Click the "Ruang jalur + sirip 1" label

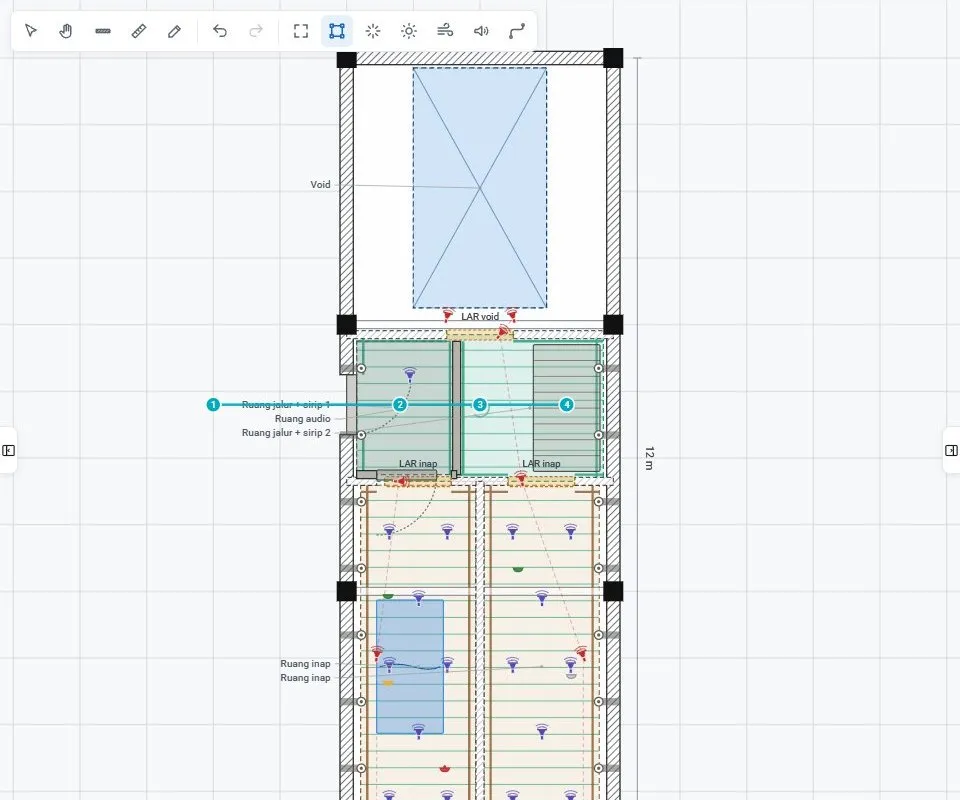(286, 405)
